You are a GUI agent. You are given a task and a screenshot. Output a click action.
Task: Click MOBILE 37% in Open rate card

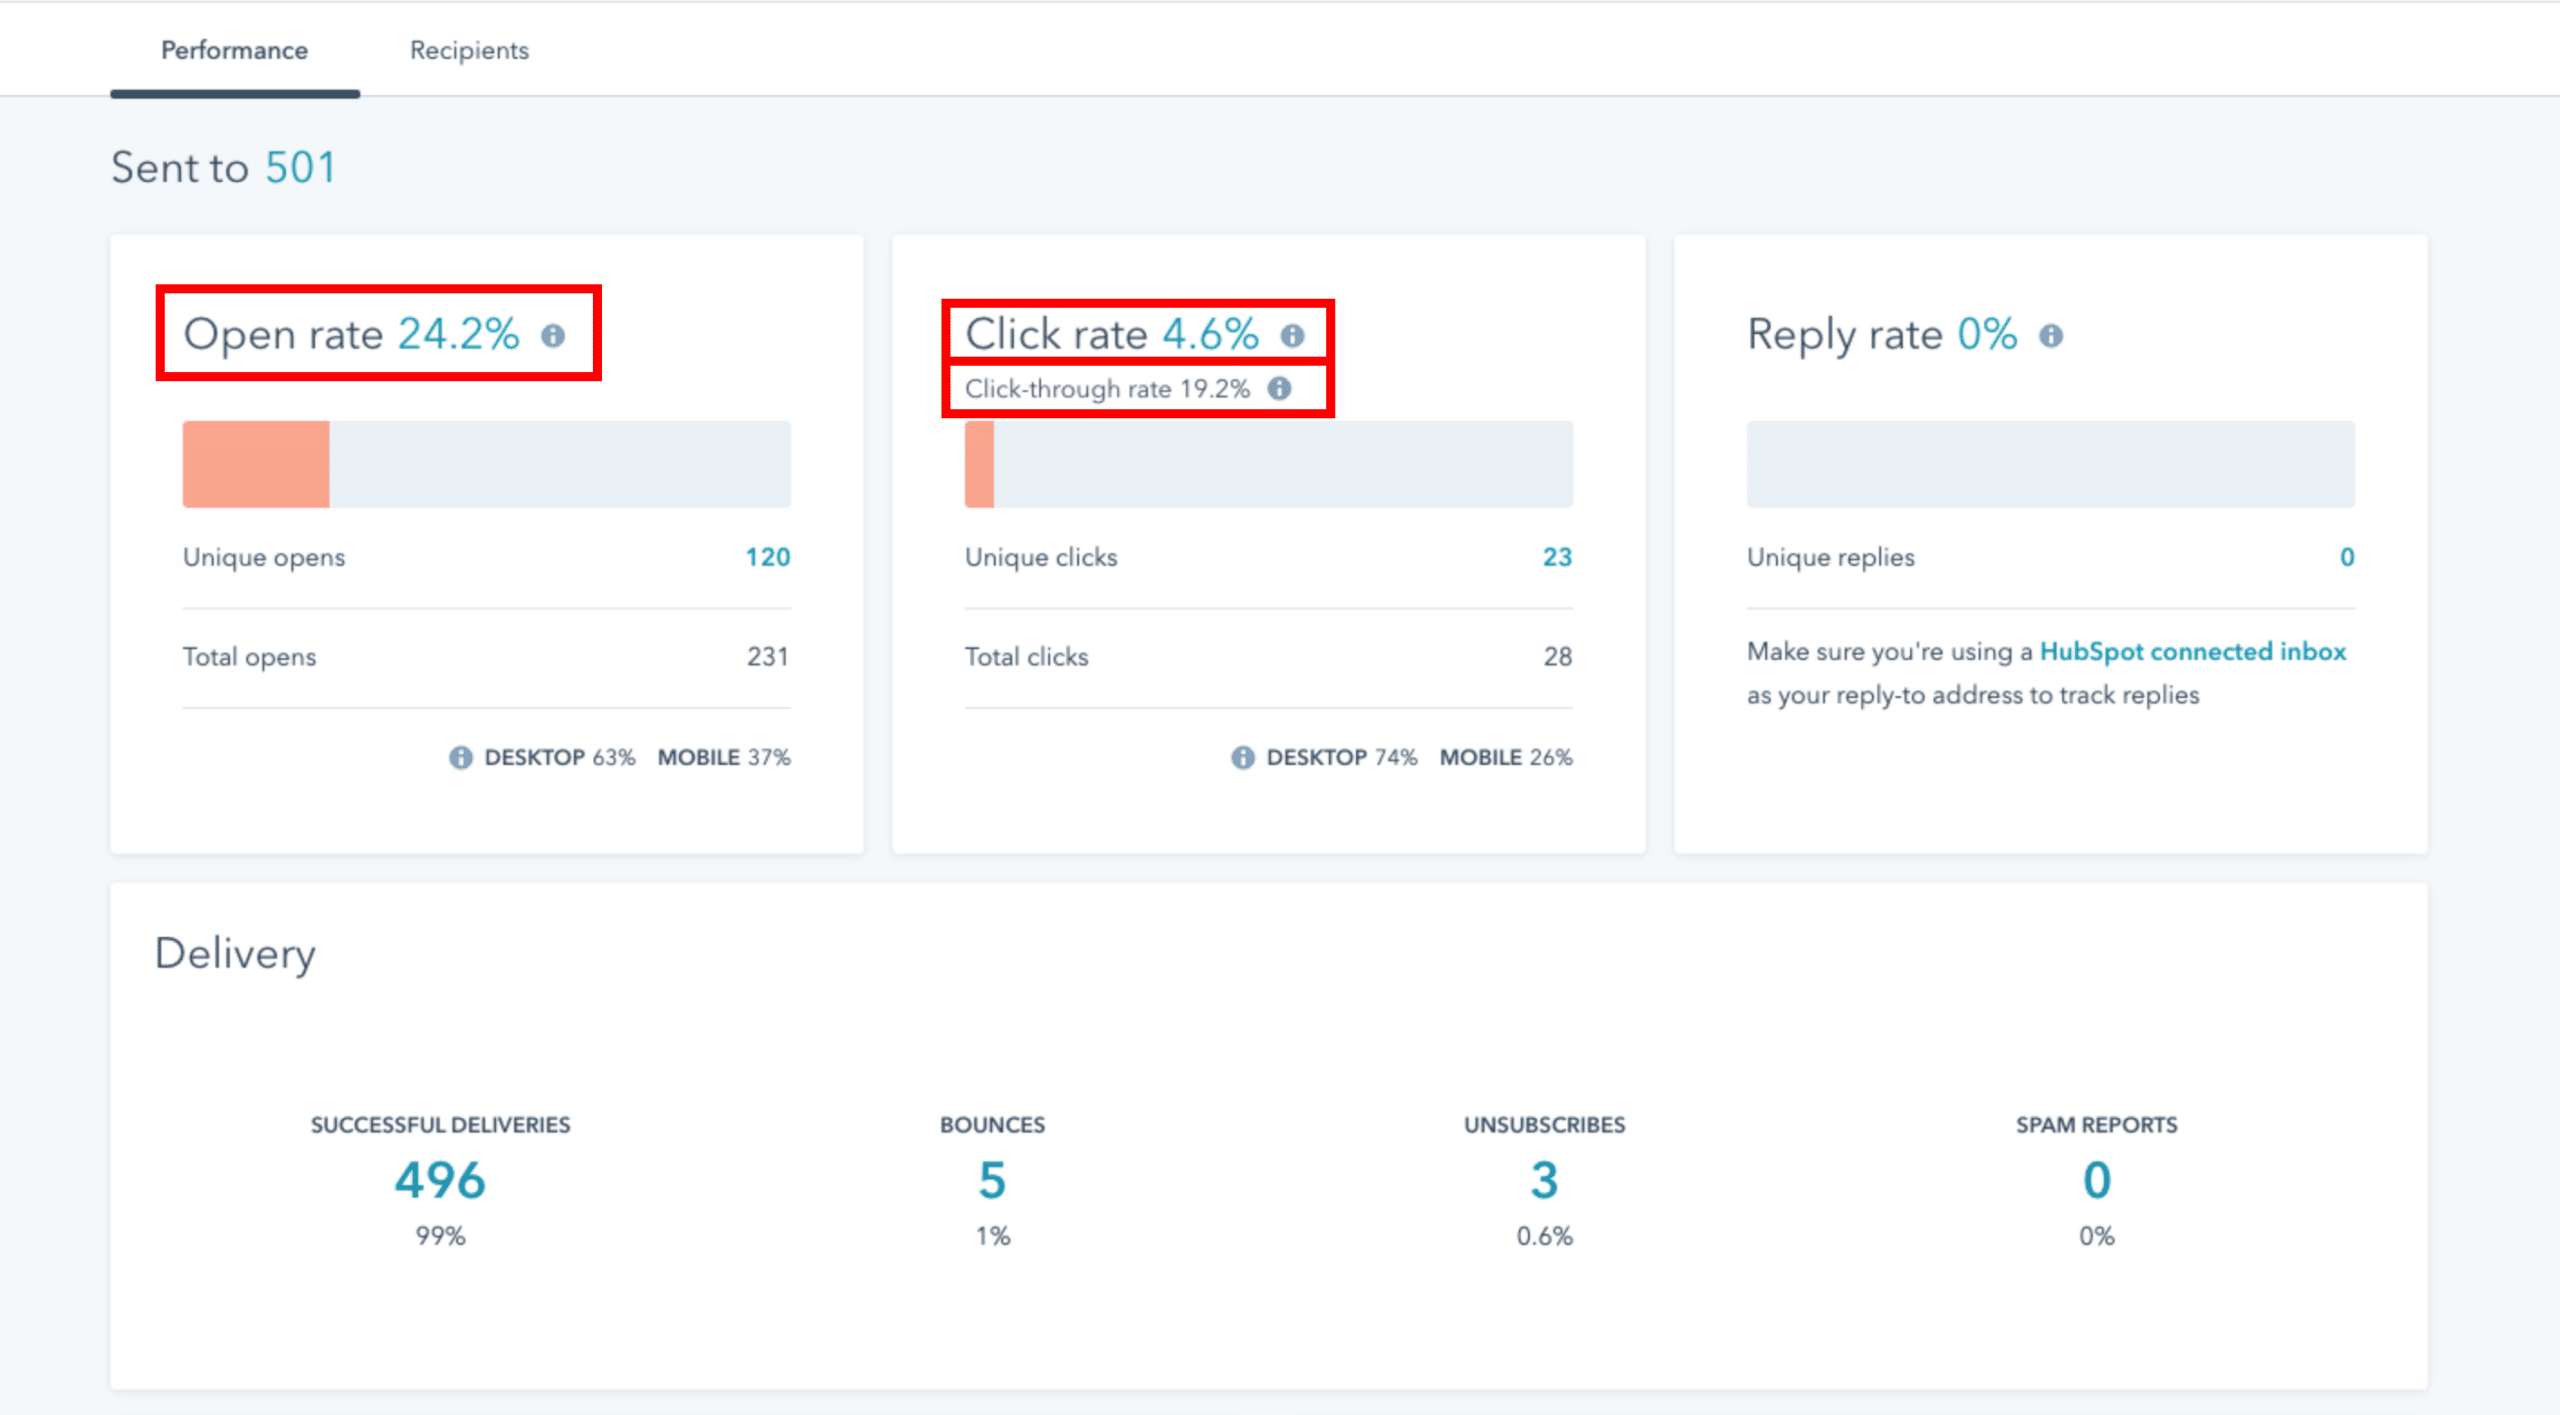[724, 758]
